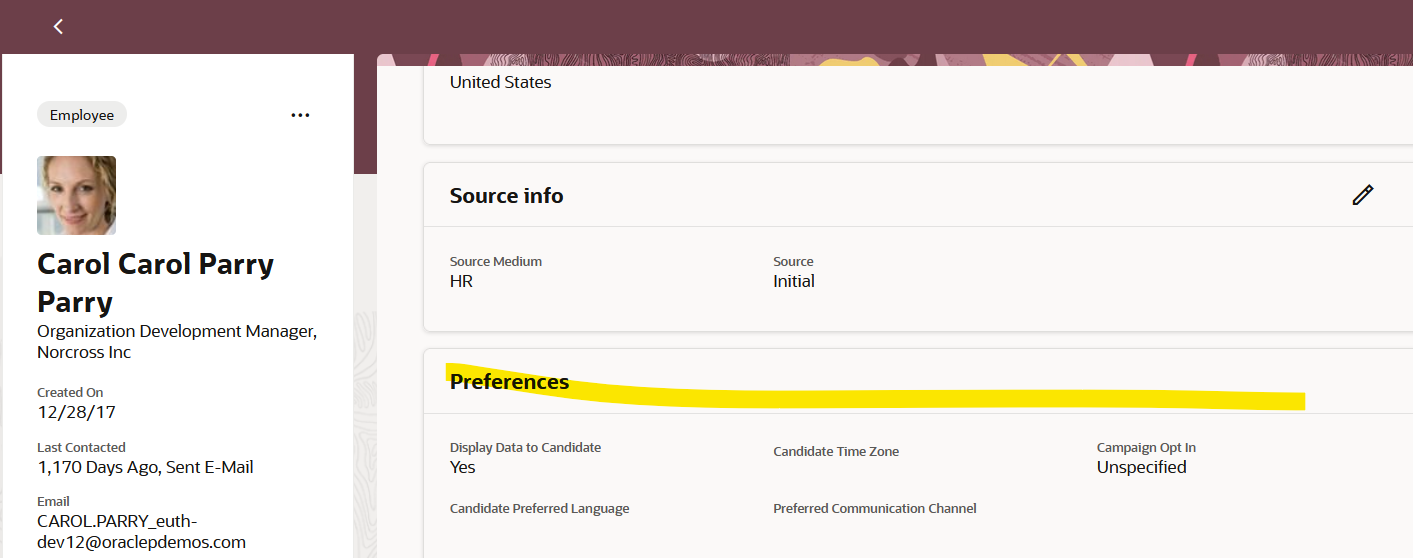
Task: Click the email CAROL.PARRY_euth-dev12@oraclepdemos.com
Action: 141,532
